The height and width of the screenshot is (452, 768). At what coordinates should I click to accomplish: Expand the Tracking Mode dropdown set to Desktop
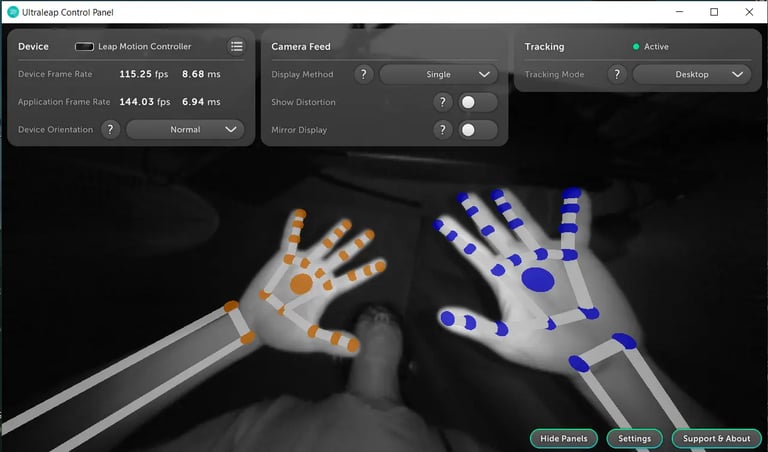click(x=692, y=74)
